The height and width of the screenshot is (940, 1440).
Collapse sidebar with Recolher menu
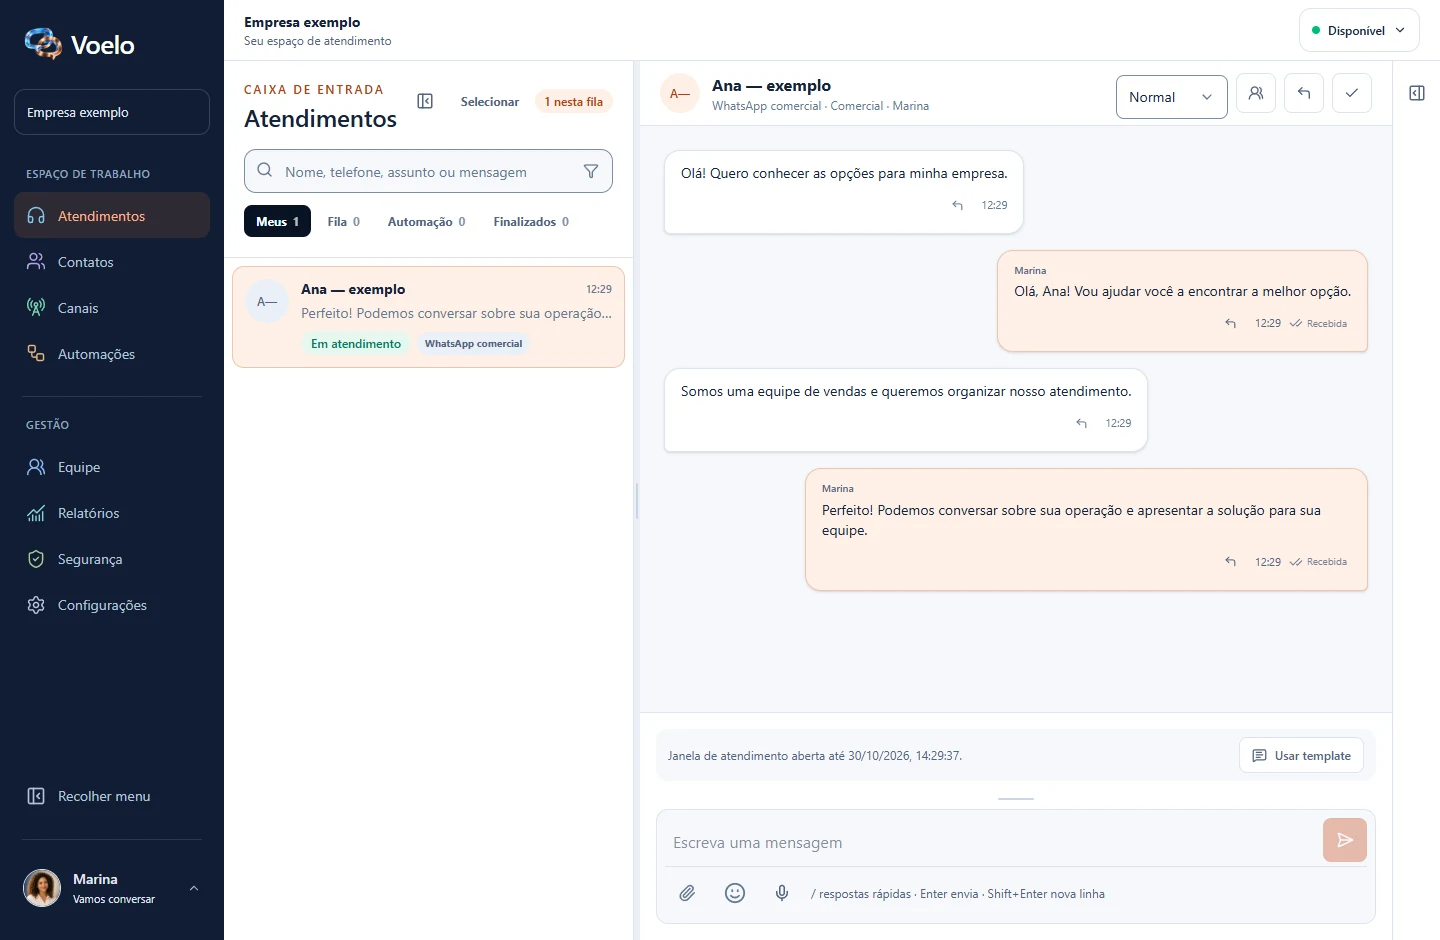[x=112, y=796]
